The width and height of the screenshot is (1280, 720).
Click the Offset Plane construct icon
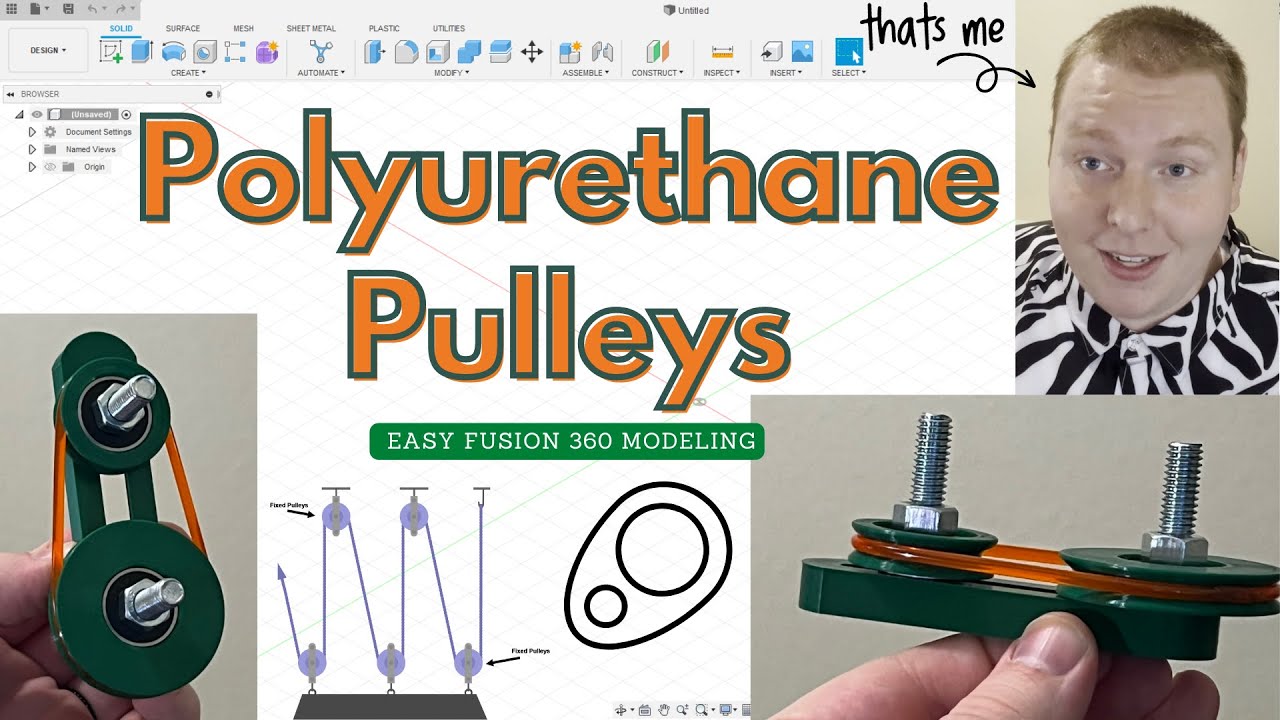click(657, 52)
